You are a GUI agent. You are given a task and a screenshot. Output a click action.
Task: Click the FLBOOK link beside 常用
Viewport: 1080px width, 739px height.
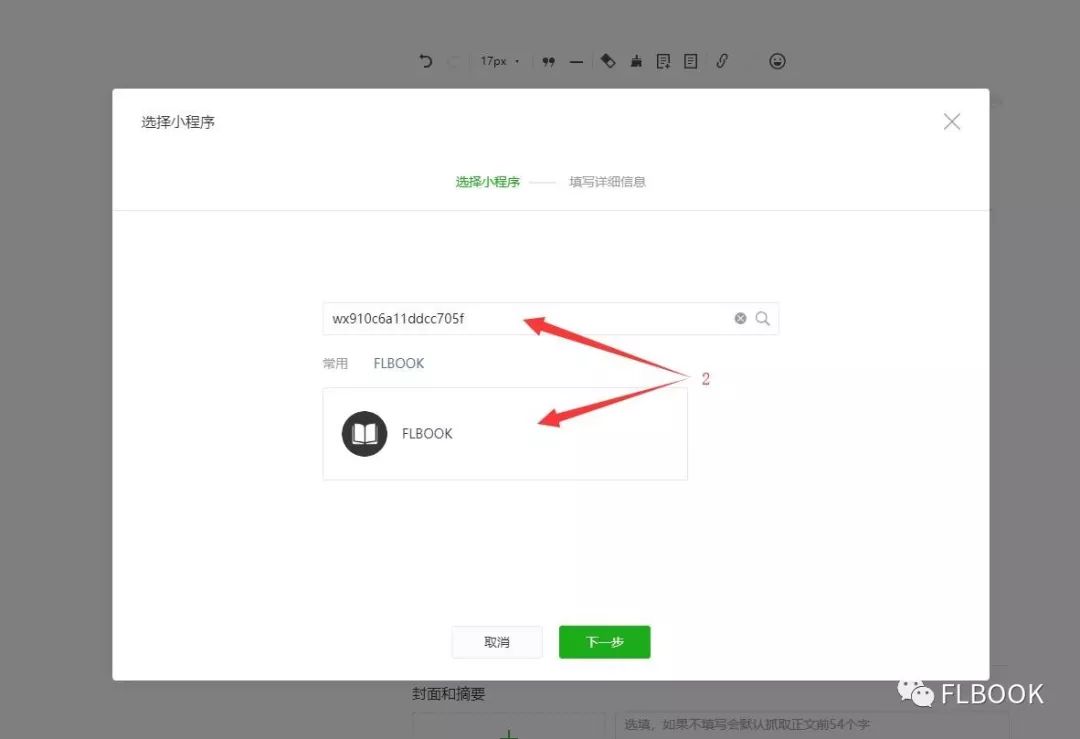[x=399, y=363]
